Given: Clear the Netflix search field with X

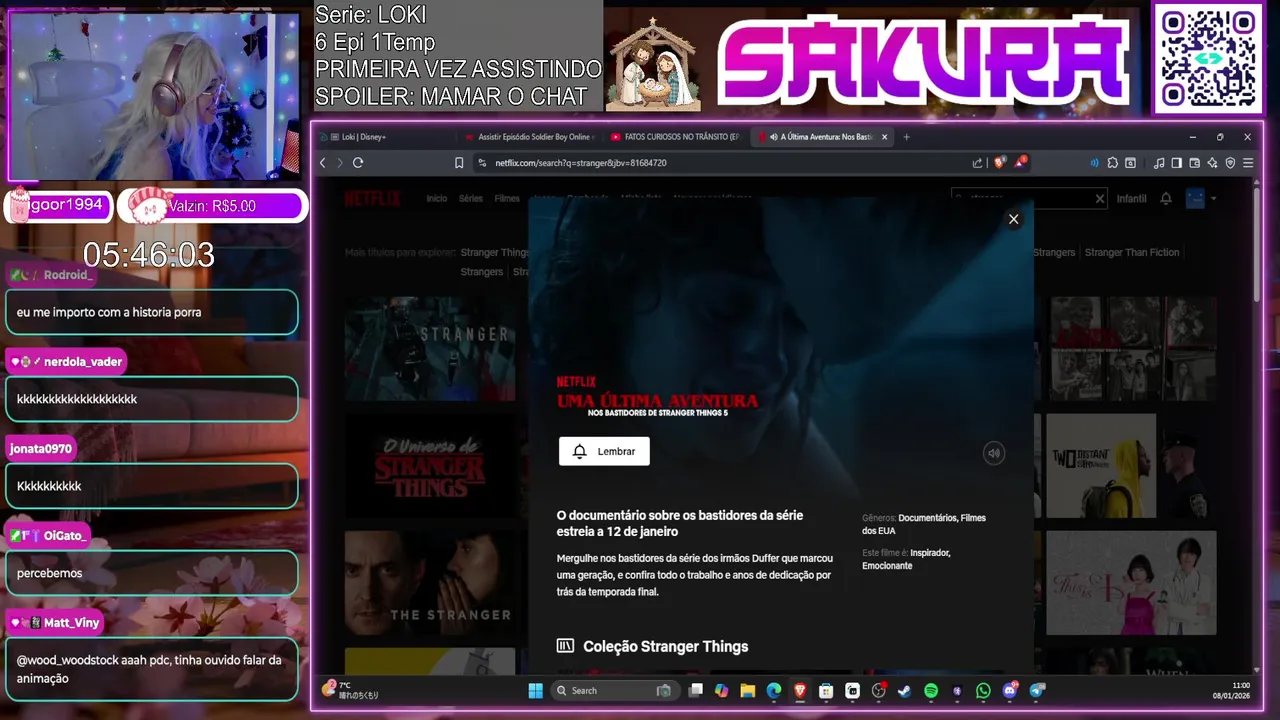Looking at the screenshot, I should pos(1100,199).
